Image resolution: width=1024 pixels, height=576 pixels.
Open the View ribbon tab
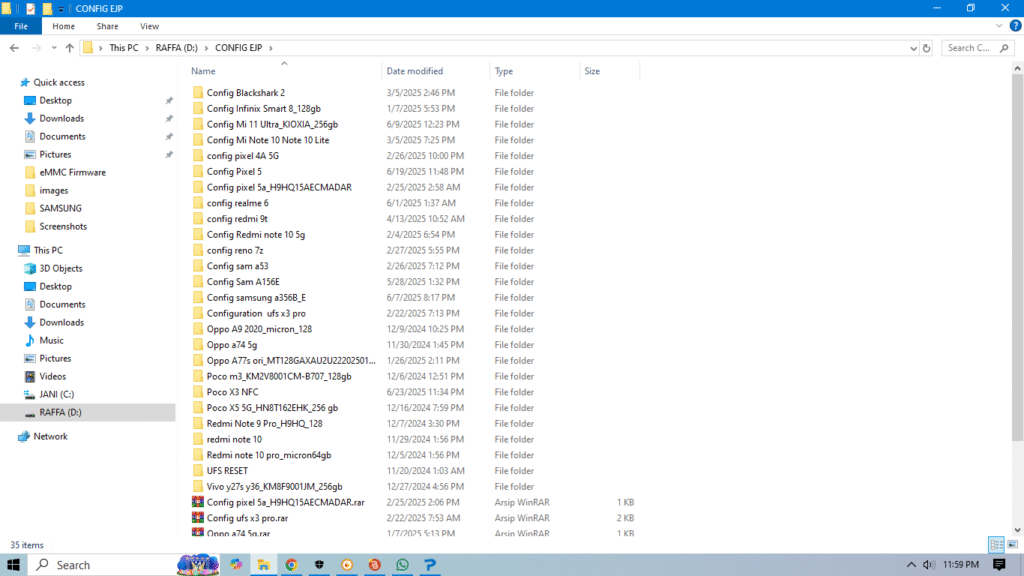pyautogui.click(x=149, y=26)
